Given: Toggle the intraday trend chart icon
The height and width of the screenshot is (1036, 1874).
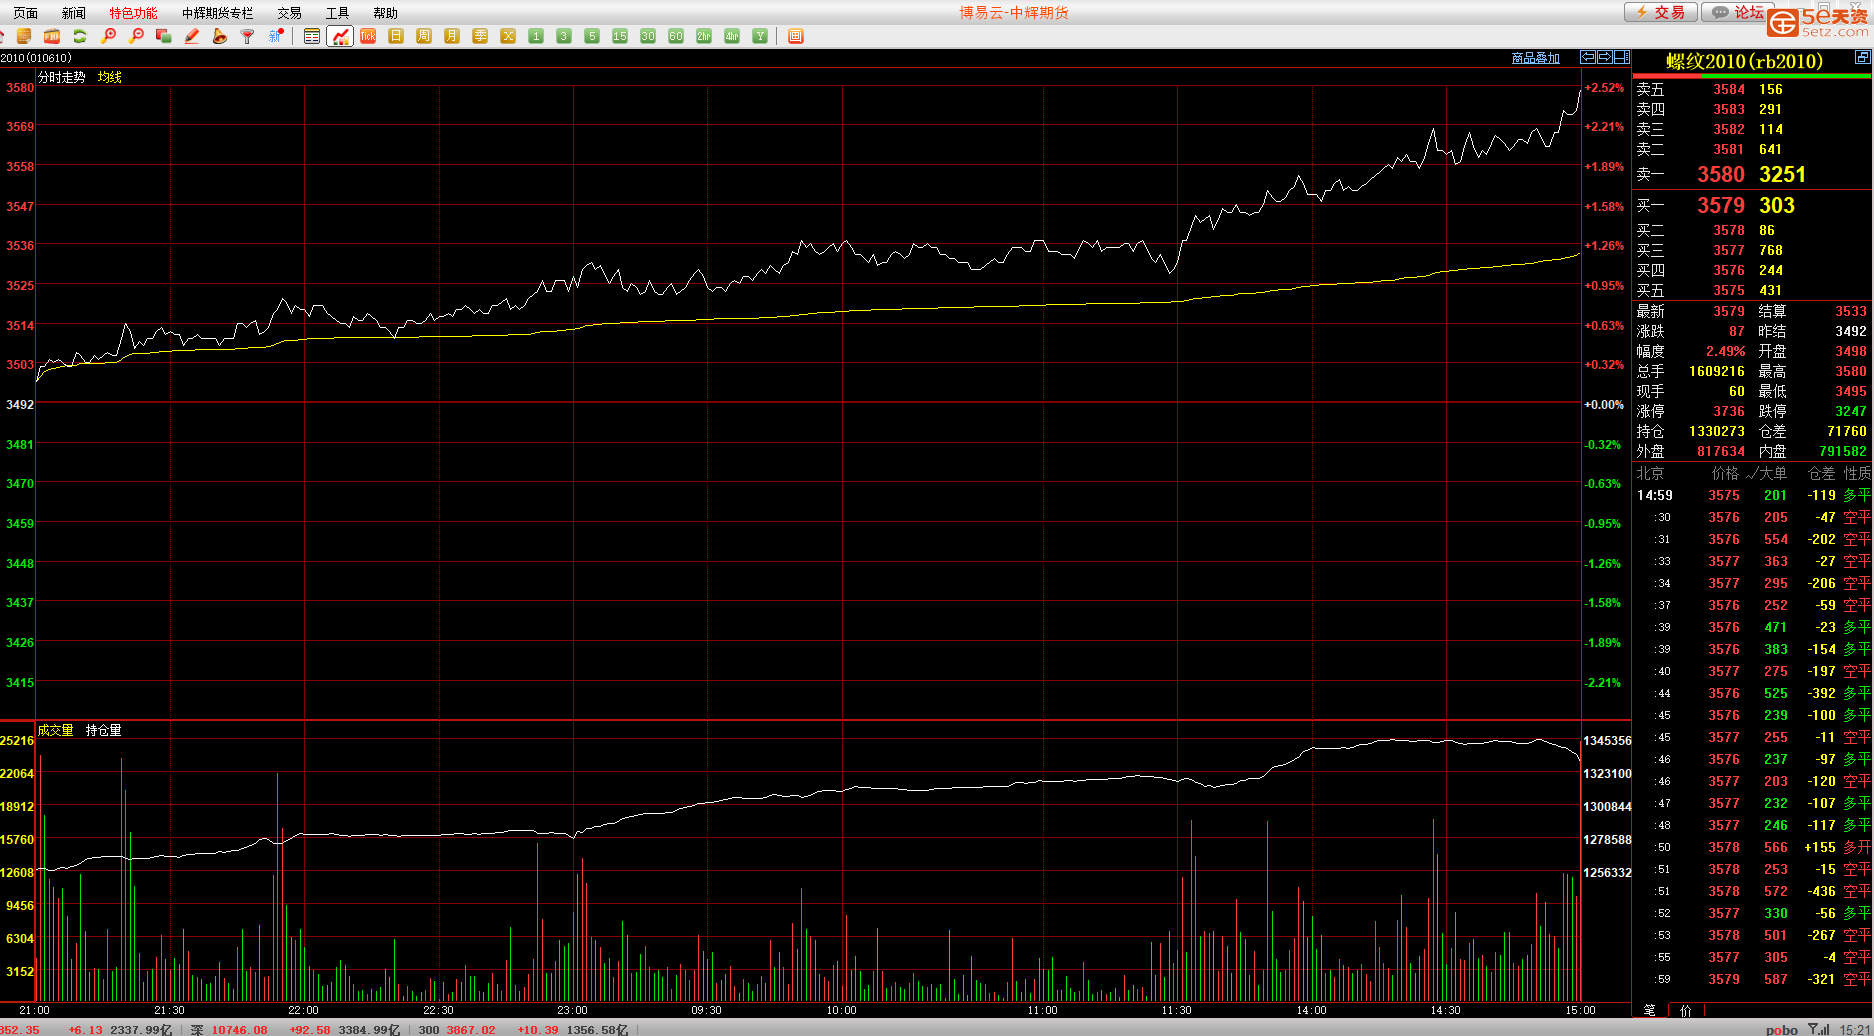Looking at the screenshot, I should coord(340,36).
